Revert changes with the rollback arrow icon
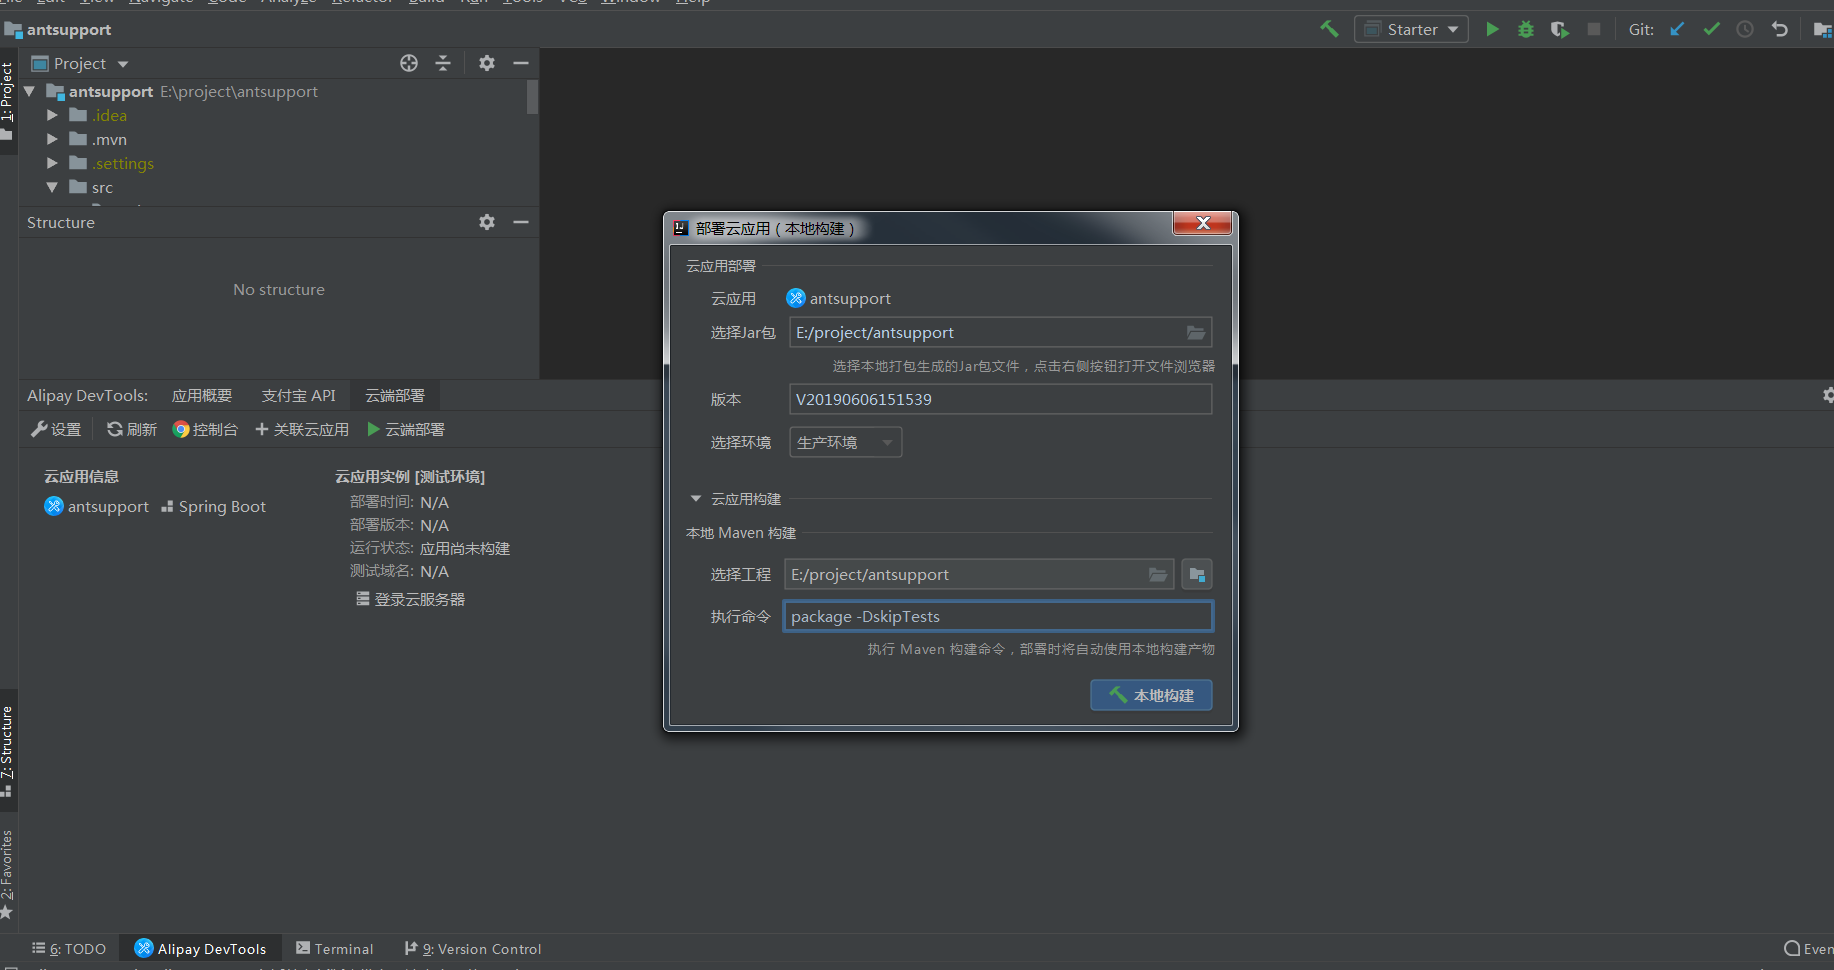Image resolution: width=1834 pixels, height=970 pixels. pos(1779,29)
